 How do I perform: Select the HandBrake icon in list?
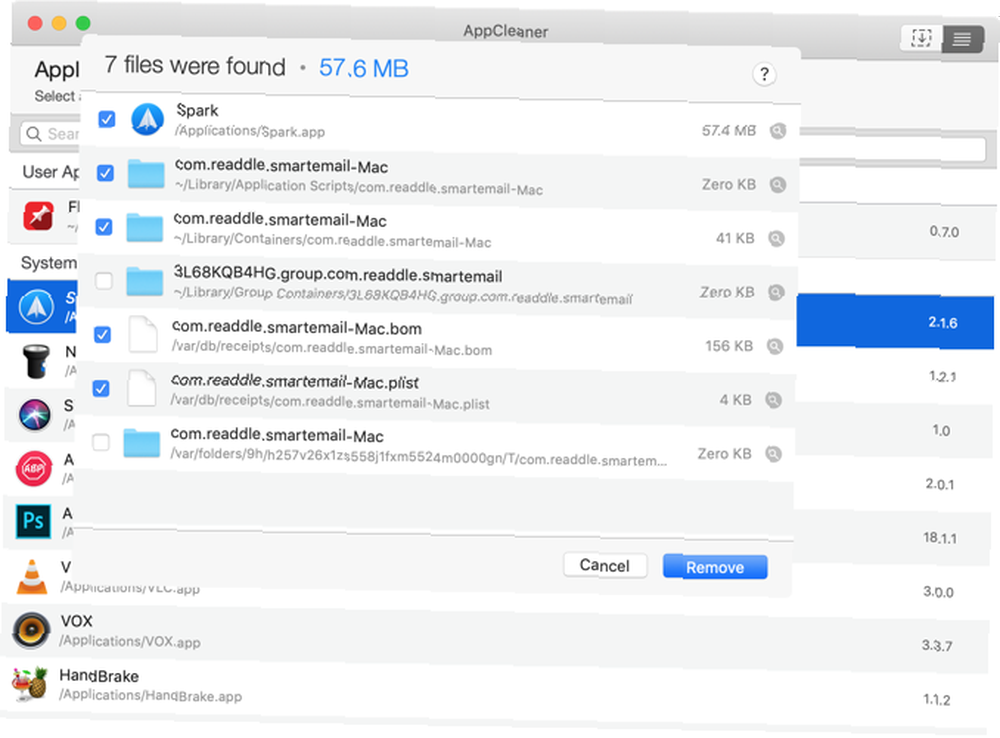tap(30, 684)
